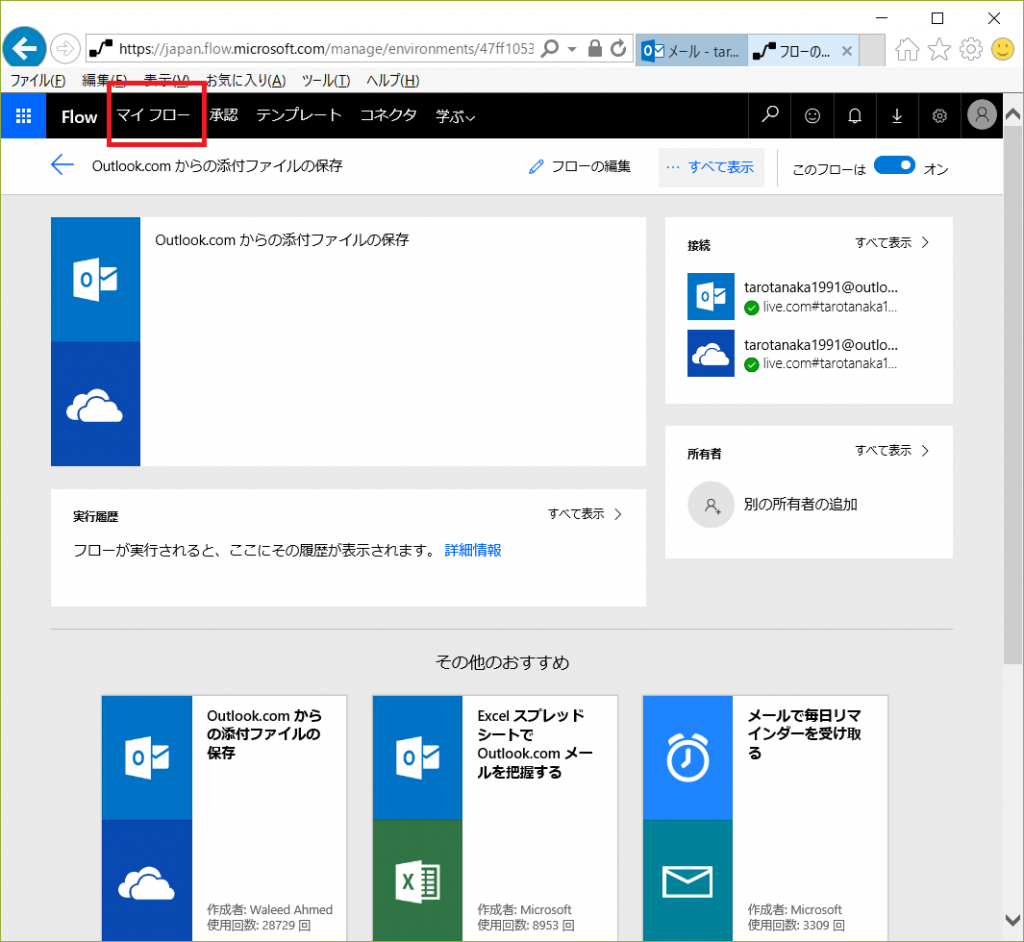The width and height of the screenshot is (1024, 942).
Task: Open the ファイル(F) menu
Action: point(38,80)
